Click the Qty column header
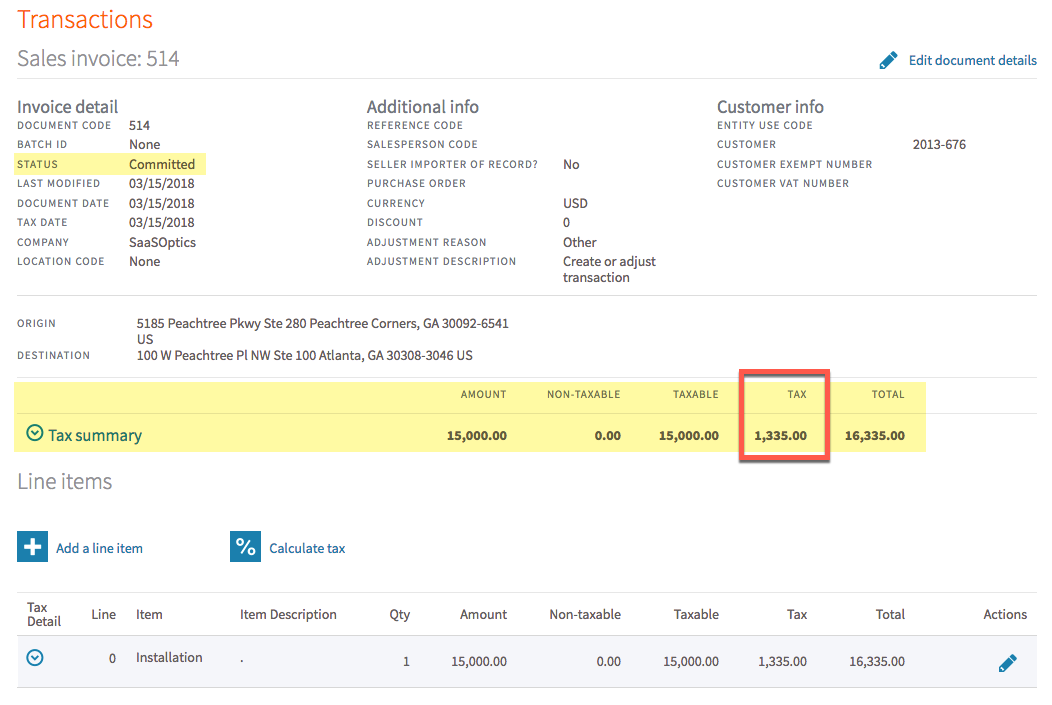Image resolution: width=1052 pixels, height=705 pixels. tap(399, 614)
